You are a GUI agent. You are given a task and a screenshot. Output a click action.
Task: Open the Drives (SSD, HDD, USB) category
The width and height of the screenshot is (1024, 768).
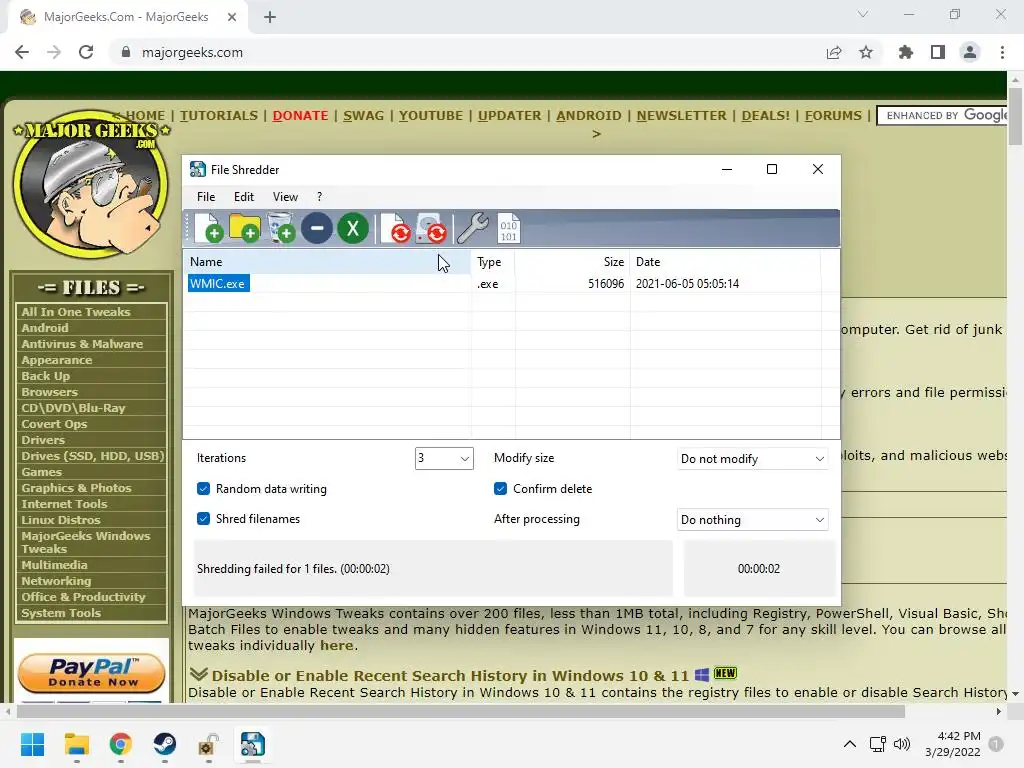click(x=91, y=456)
